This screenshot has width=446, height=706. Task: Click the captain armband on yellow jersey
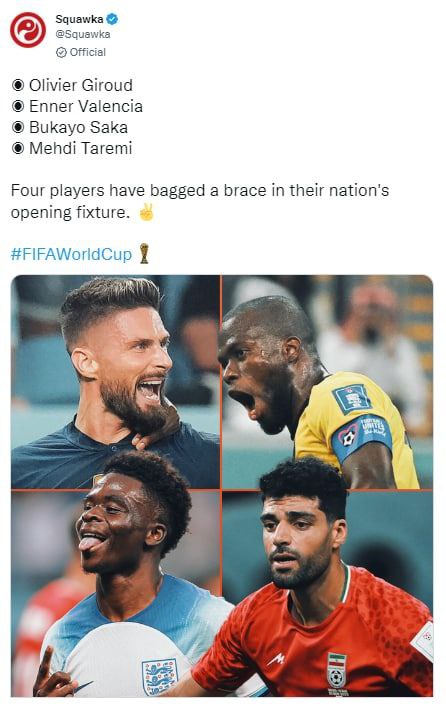360,437
